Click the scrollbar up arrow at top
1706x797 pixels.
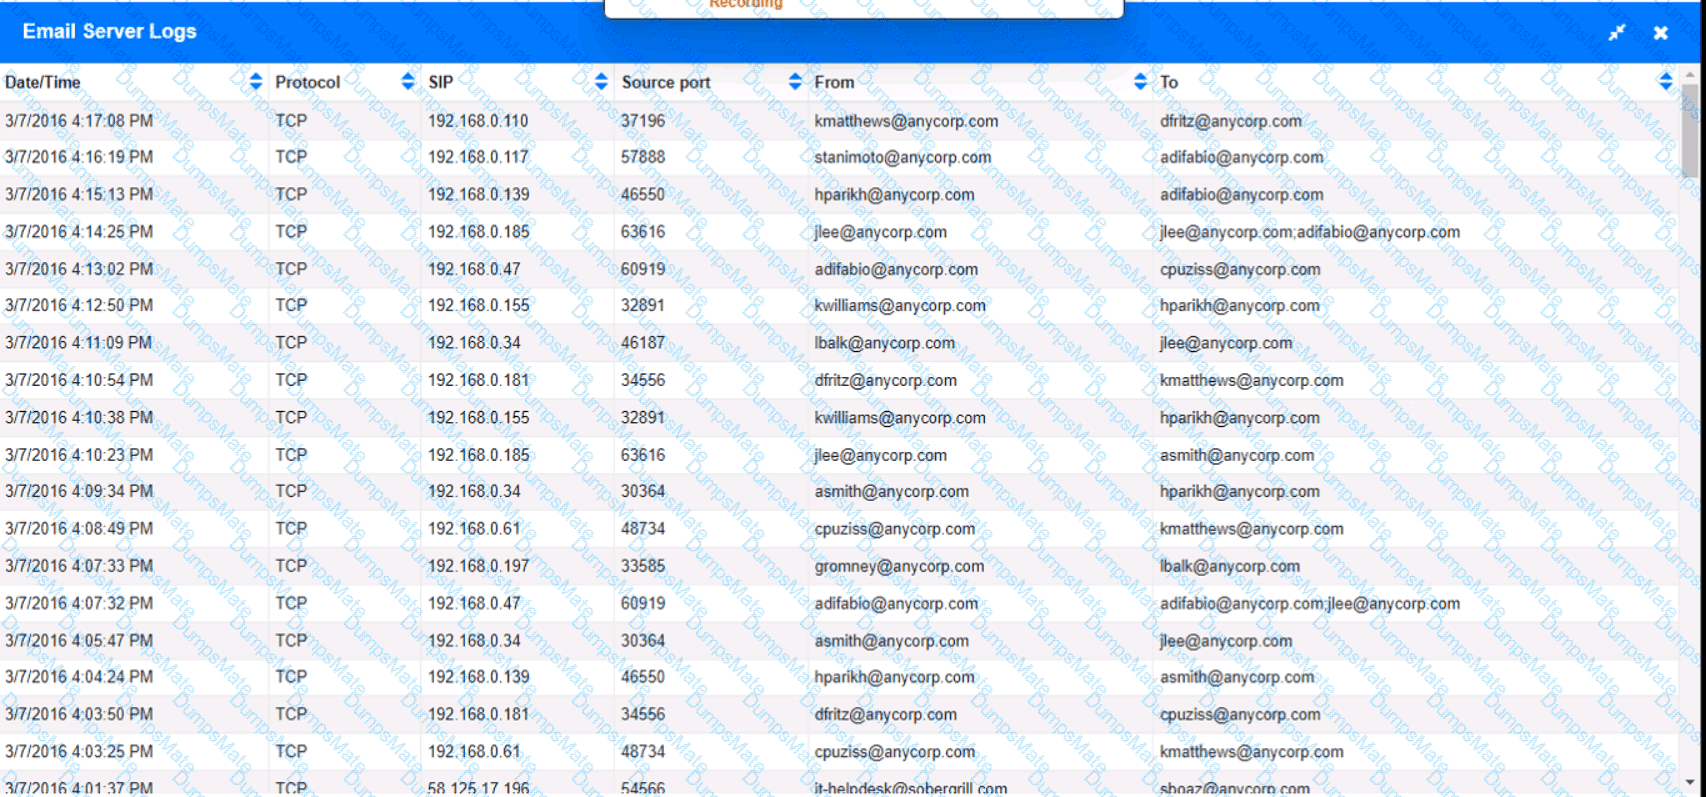(1690, 74)
